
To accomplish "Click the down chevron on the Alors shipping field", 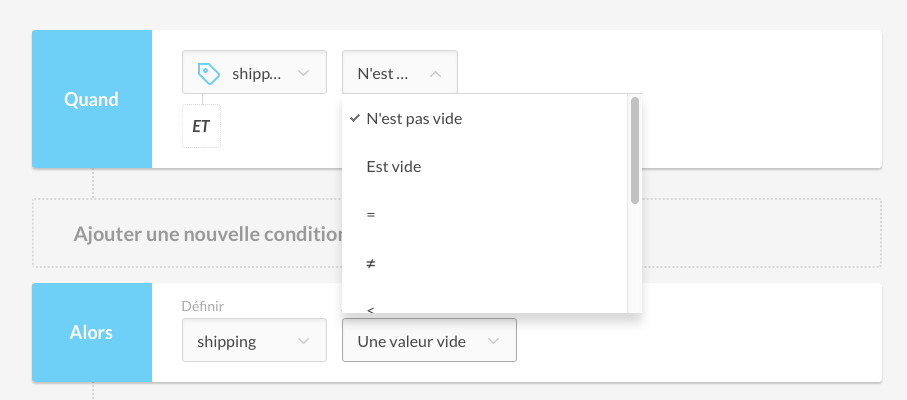I will coord(303,341).
